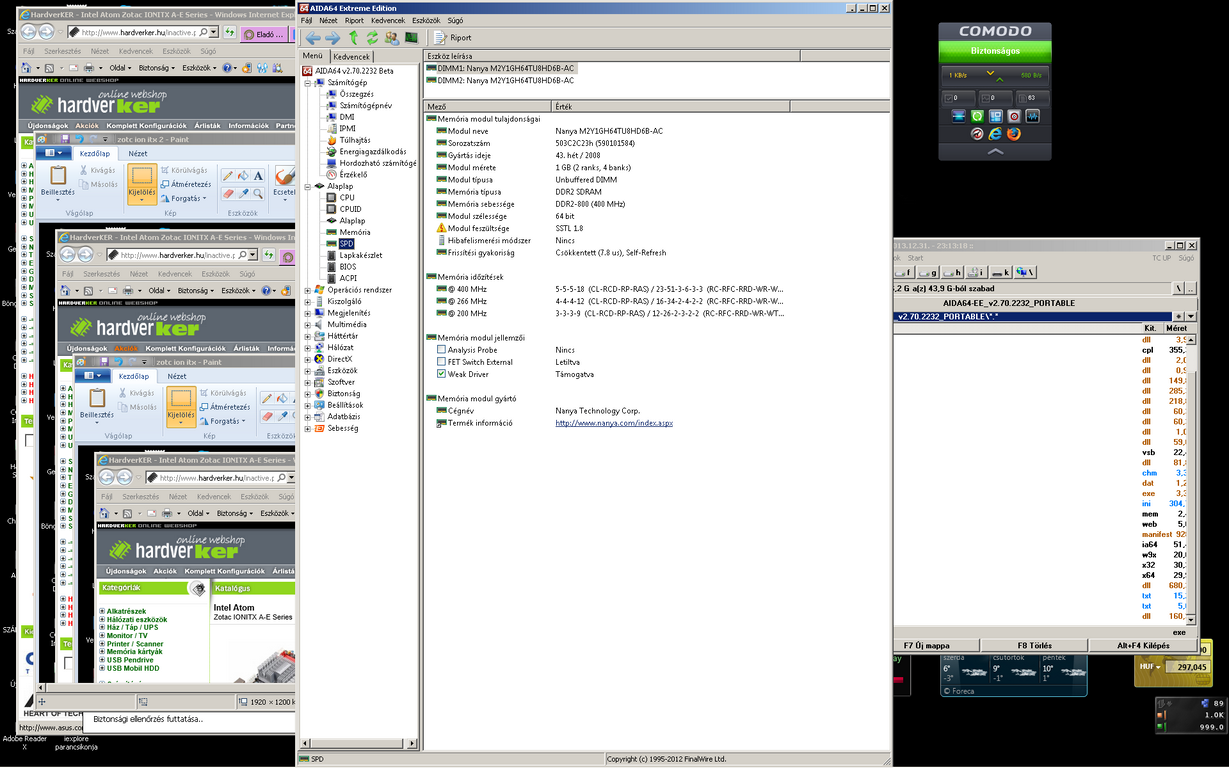Image resolution: width=1229 pixels, height=768 pixels.
Task: Click F8 Törlés in Total Commander
Action: tap(1035, 645)
